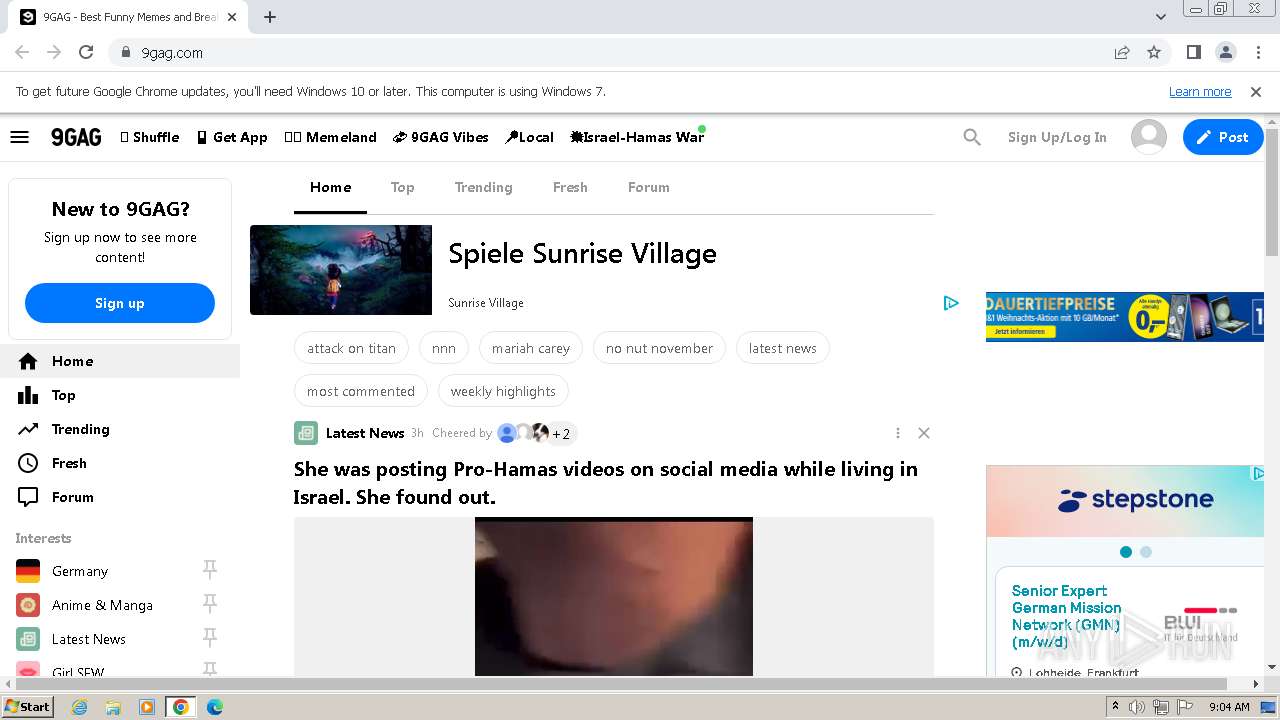Select the weekly highlights tag
Screen dimensions: 1280x720
(503, 391)
